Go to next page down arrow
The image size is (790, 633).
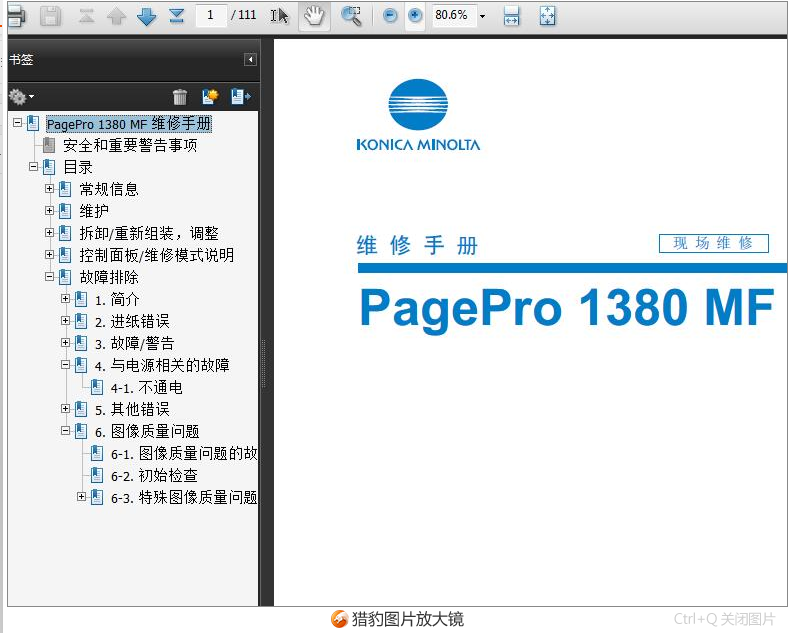pyautogui.click(x=147, y=16)
